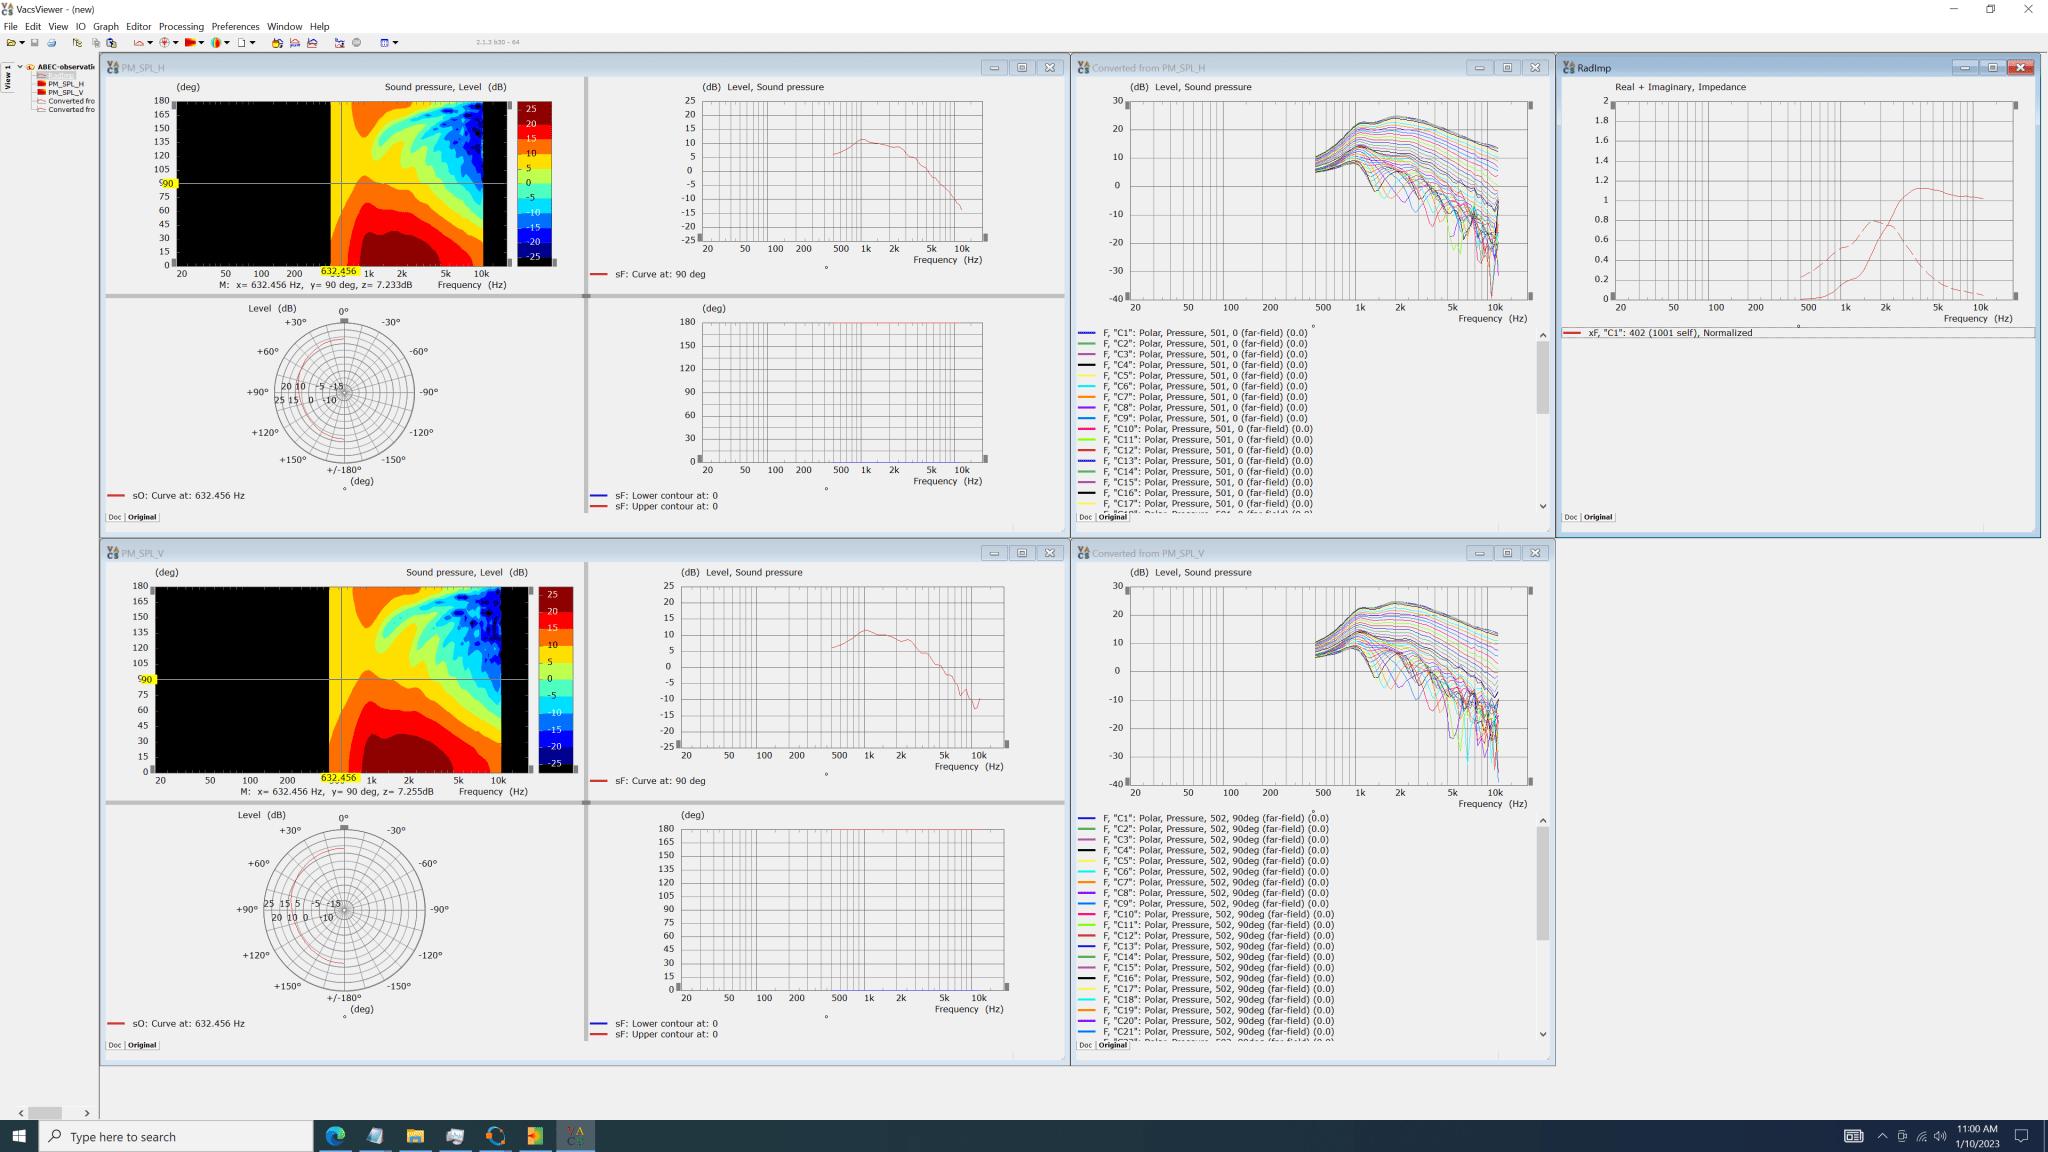
Task: Open dropdown arrow next to blank document icon
Action: (252, 43)
